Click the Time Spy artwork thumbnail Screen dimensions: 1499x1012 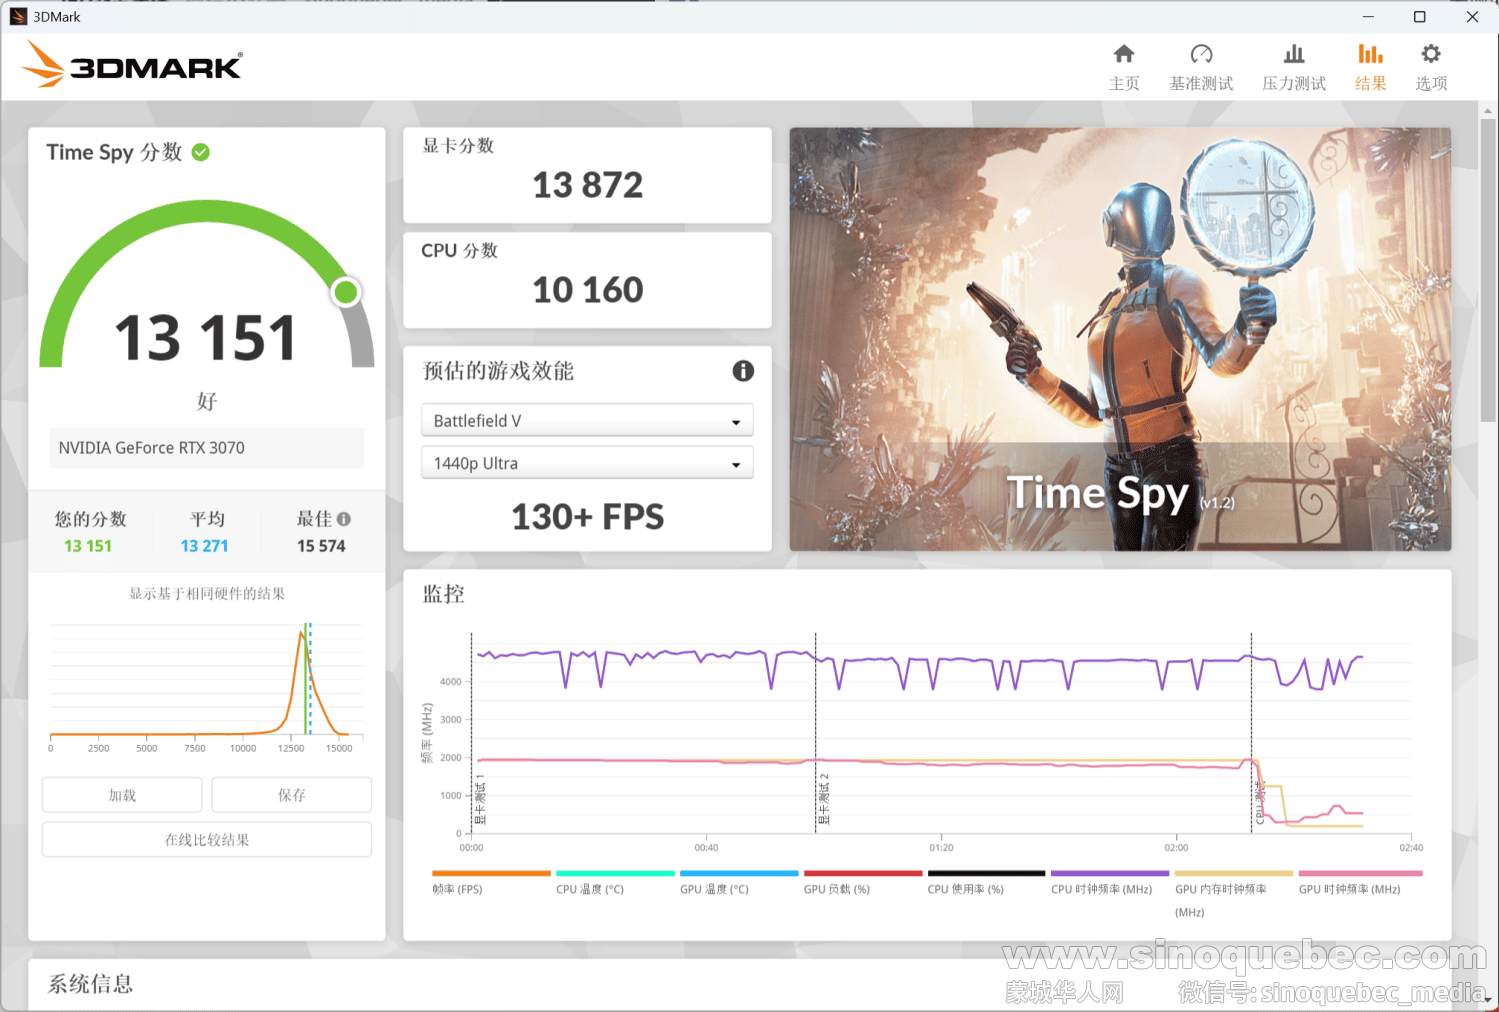[1120, 339]
